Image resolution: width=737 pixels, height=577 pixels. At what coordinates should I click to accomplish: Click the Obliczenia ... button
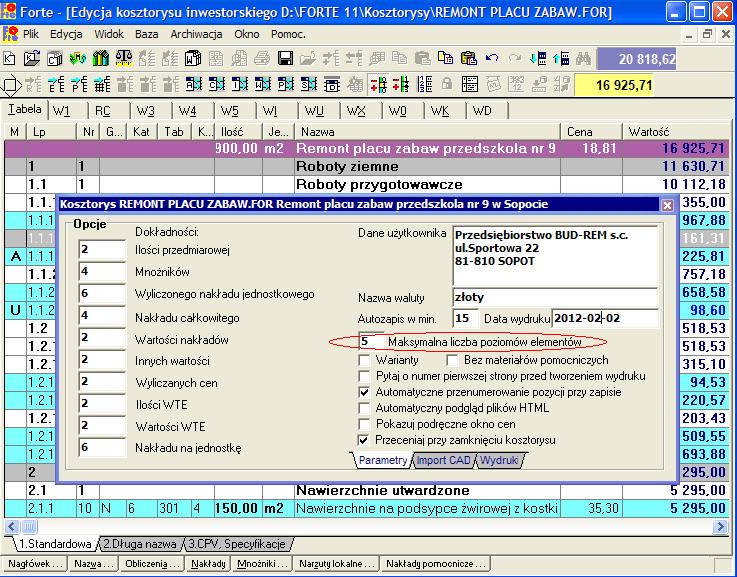tap(151, 564)
